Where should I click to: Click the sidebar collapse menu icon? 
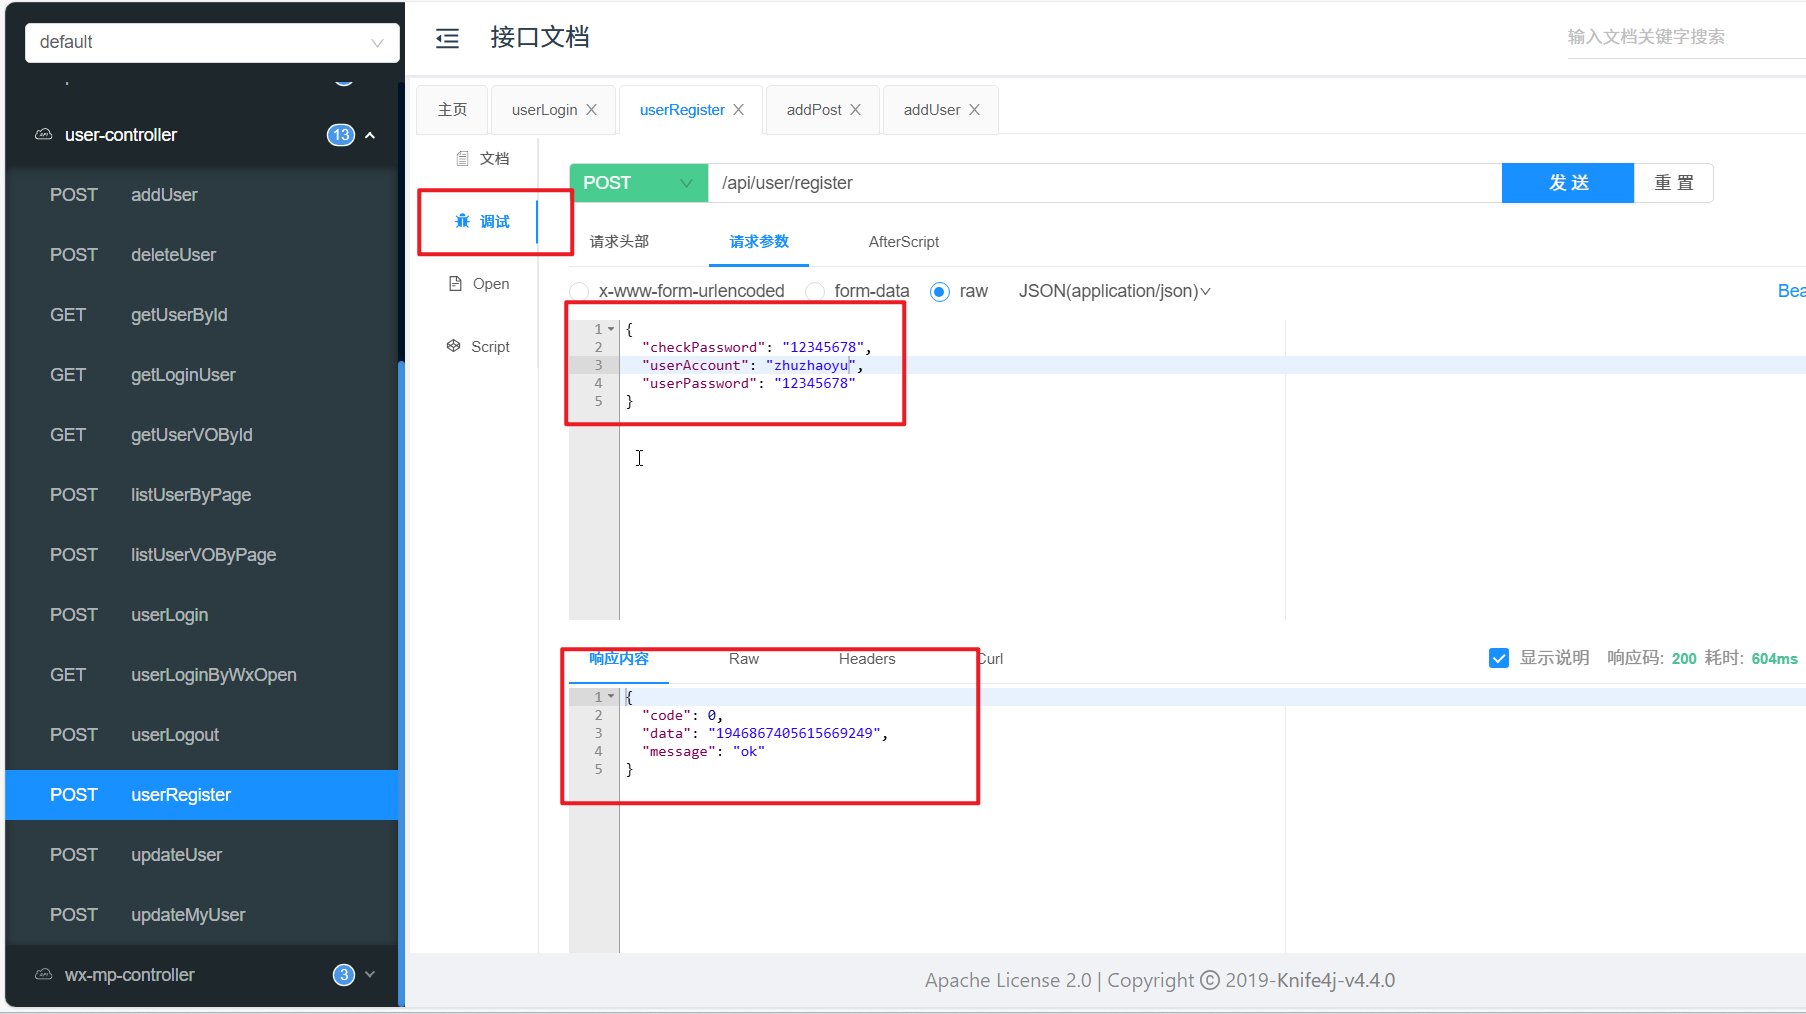point(447,38)
